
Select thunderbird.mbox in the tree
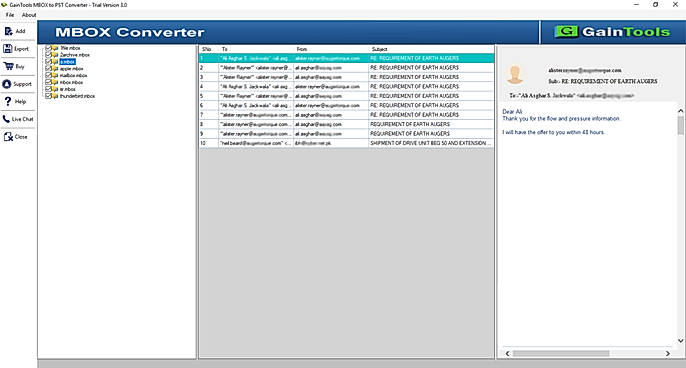tap(77, 96)
